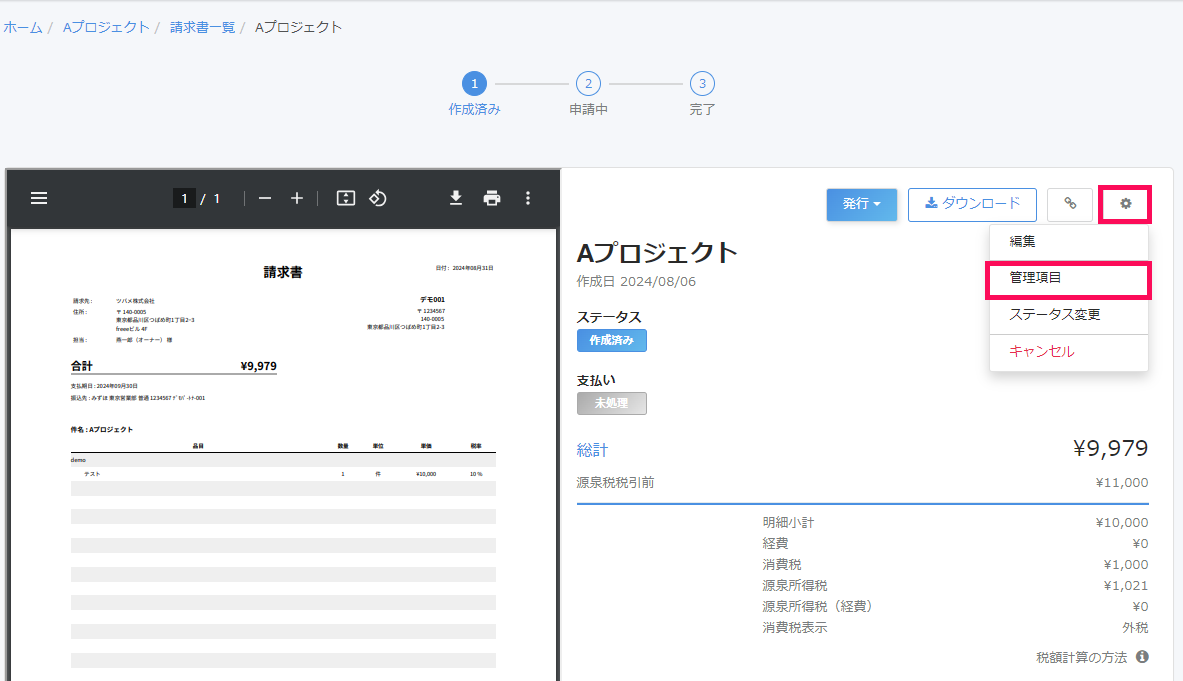This screenshot has width=1183, height=681.
Task: Click the info icon beside 税額計算の方法
Action: [x=1142, y=657]
